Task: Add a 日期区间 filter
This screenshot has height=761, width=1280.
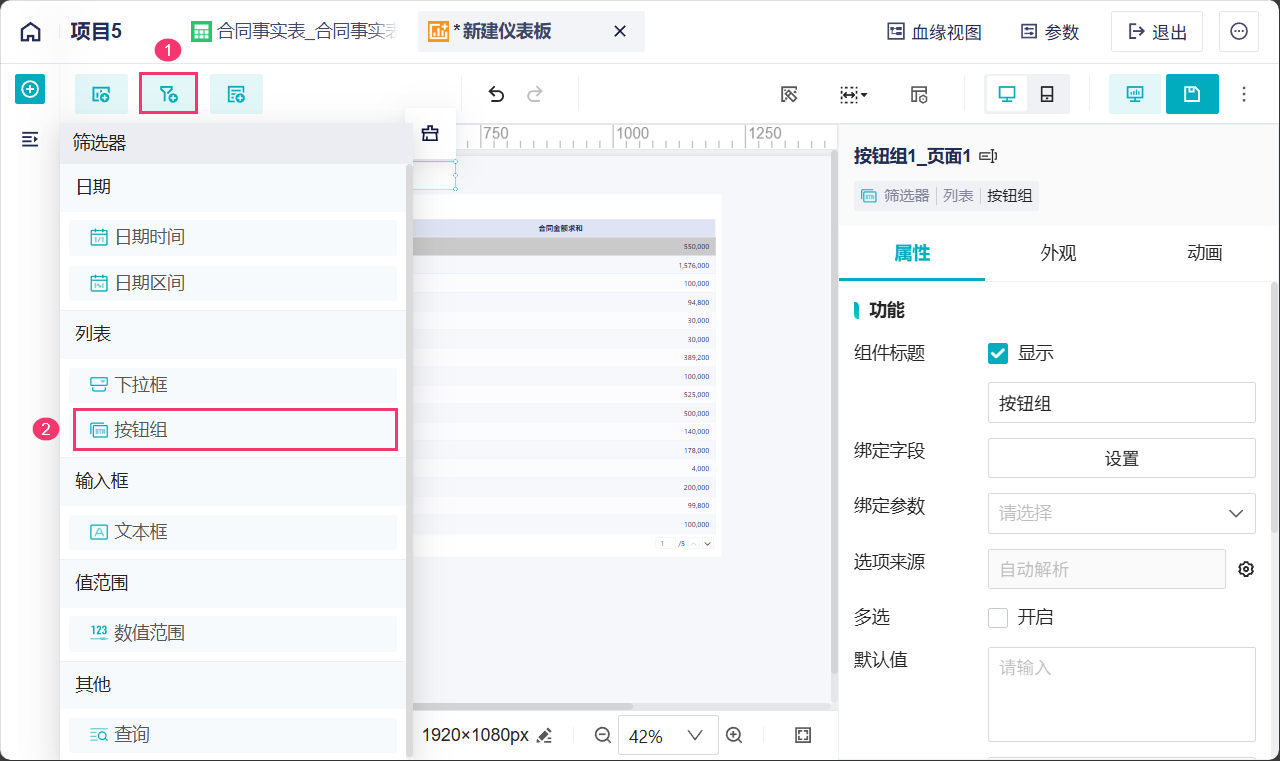Action: (233, 283)
